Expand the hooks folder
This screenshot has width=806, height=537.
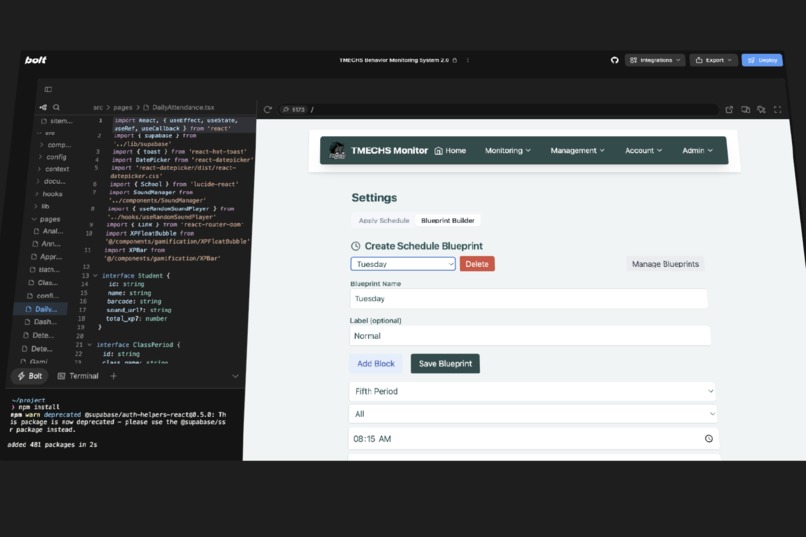pyautogui.click(x=49, y=194)
